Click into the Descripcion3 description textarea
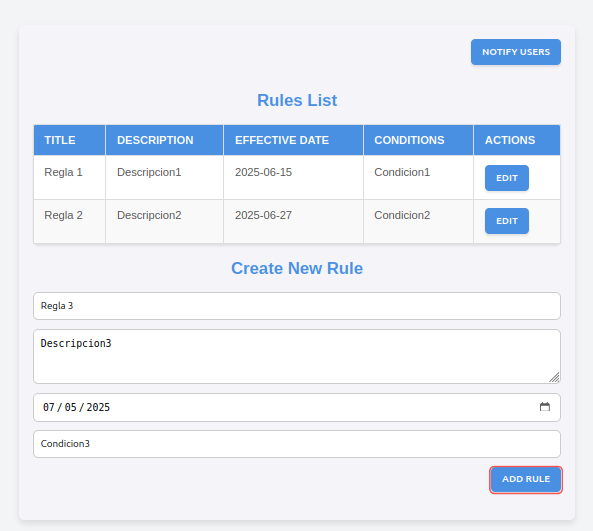Viewport: 593px width, 531px height. (x=297, y=356)
